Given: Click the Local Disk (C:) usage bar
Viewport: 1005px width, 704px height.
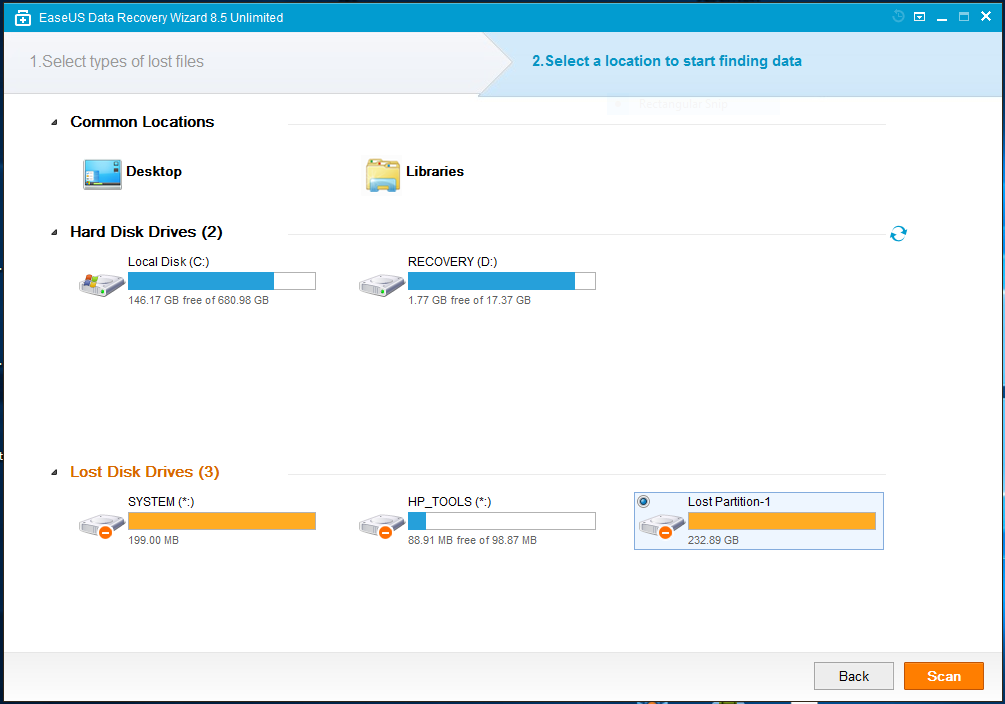Looking at the screenshot, I should click(222, 281).
